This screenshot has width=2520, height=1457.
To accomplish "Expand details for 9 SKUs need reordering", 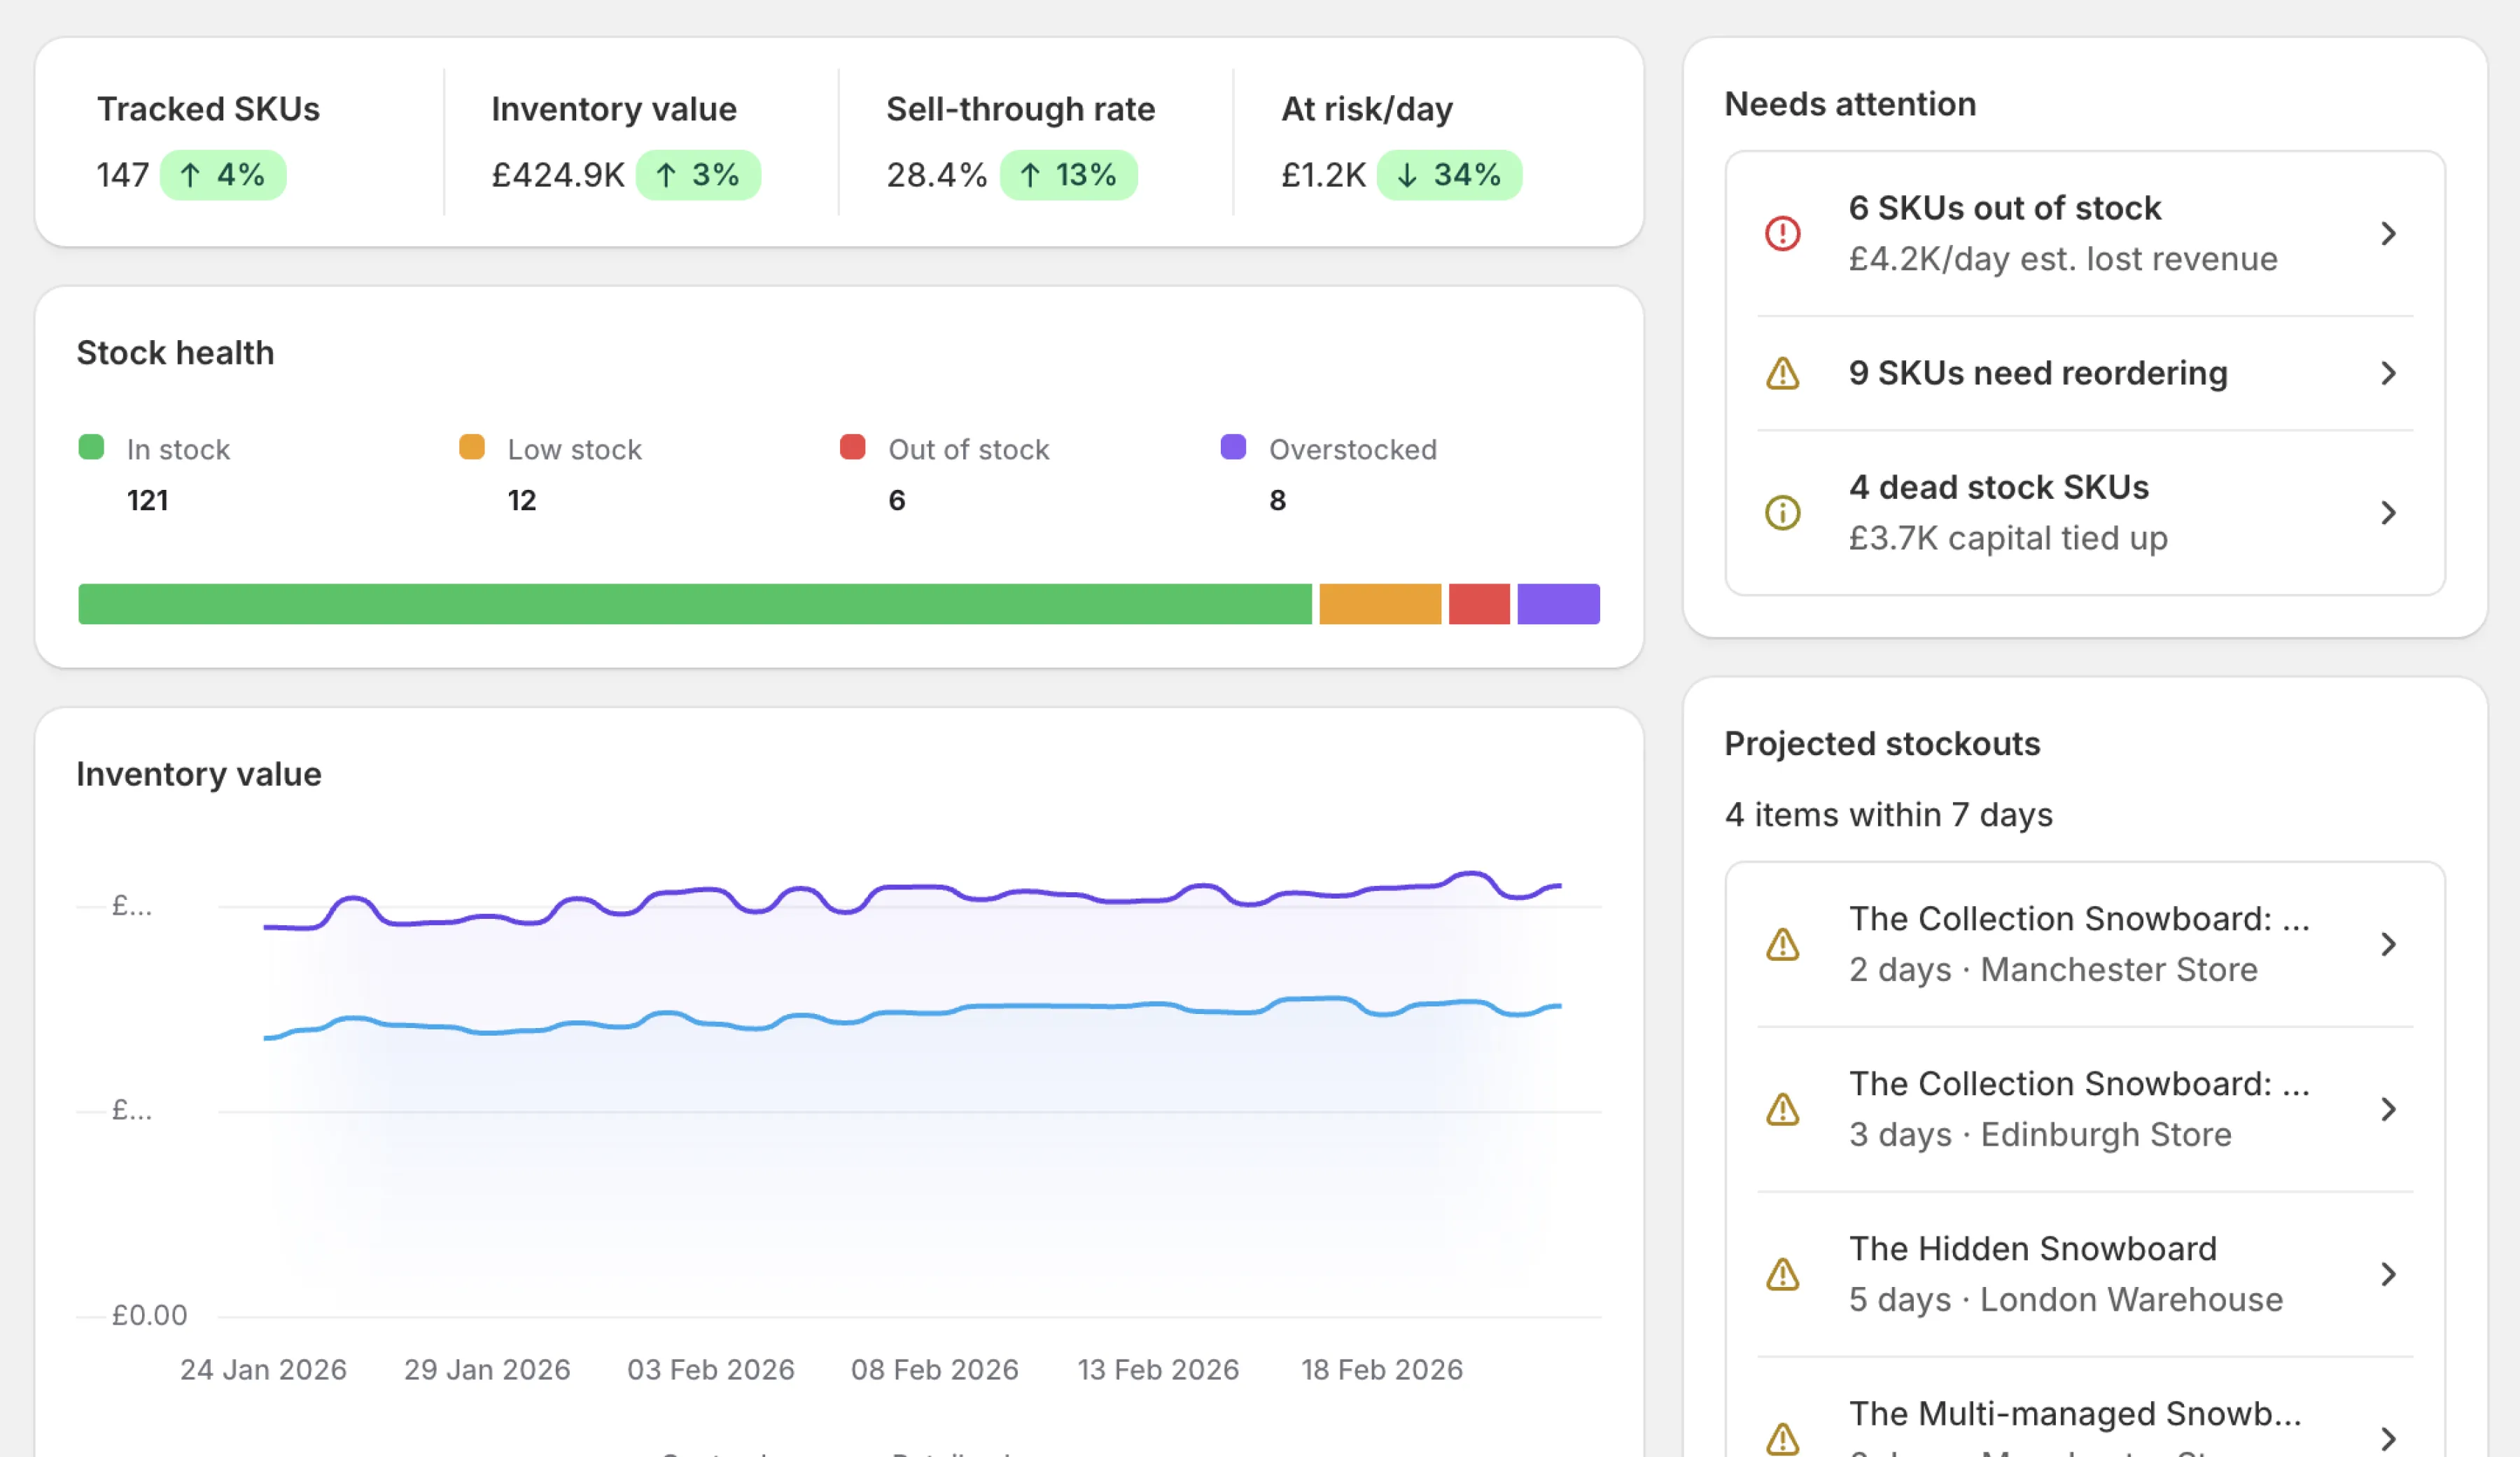I will click(x=2389, y=374).
